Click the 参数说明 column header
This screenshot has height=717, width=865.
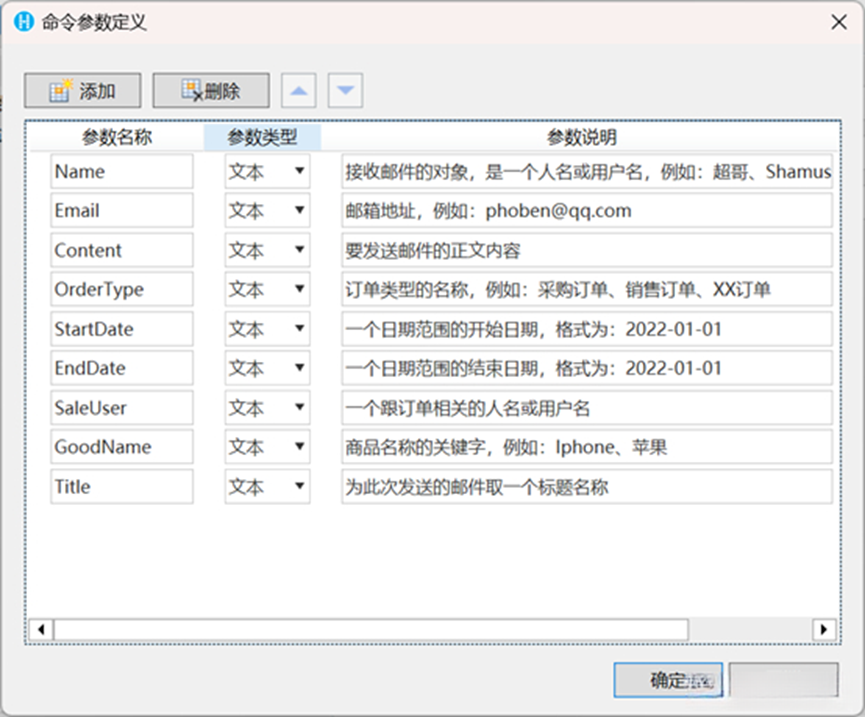pos(581,137)
